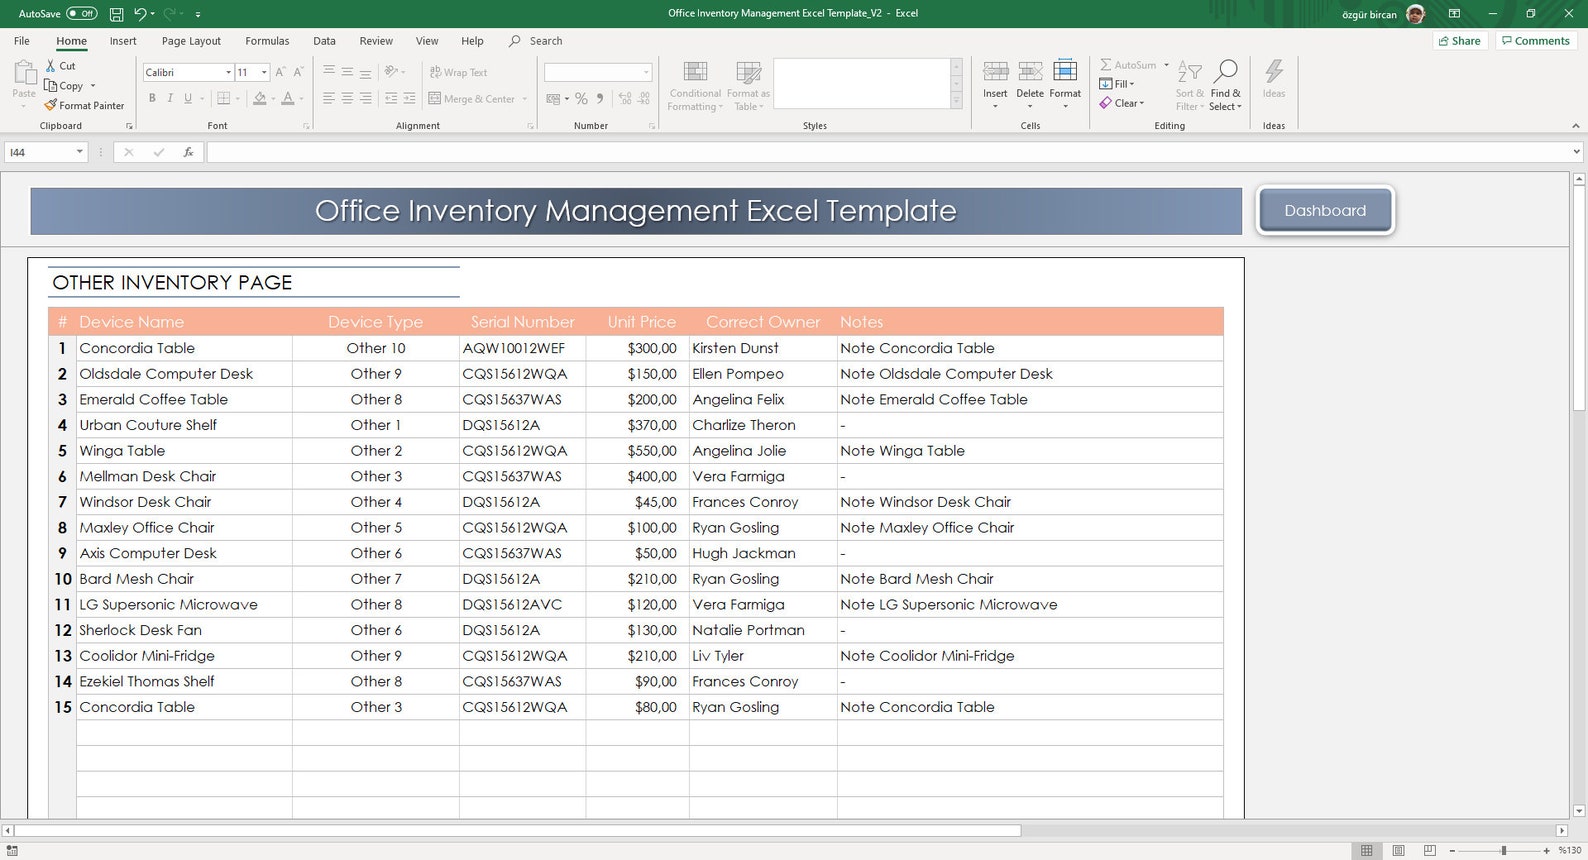Click the AutoSum sigma icon
The height and width of the screenshot is (860, 1588).
pos(1105,65)
